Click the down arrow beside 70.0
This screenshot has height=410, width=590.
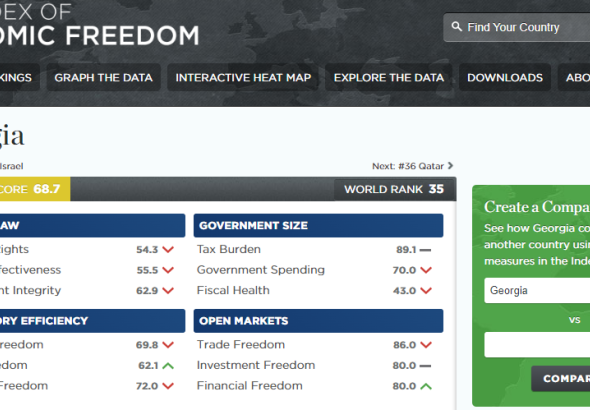coord(426,270)
